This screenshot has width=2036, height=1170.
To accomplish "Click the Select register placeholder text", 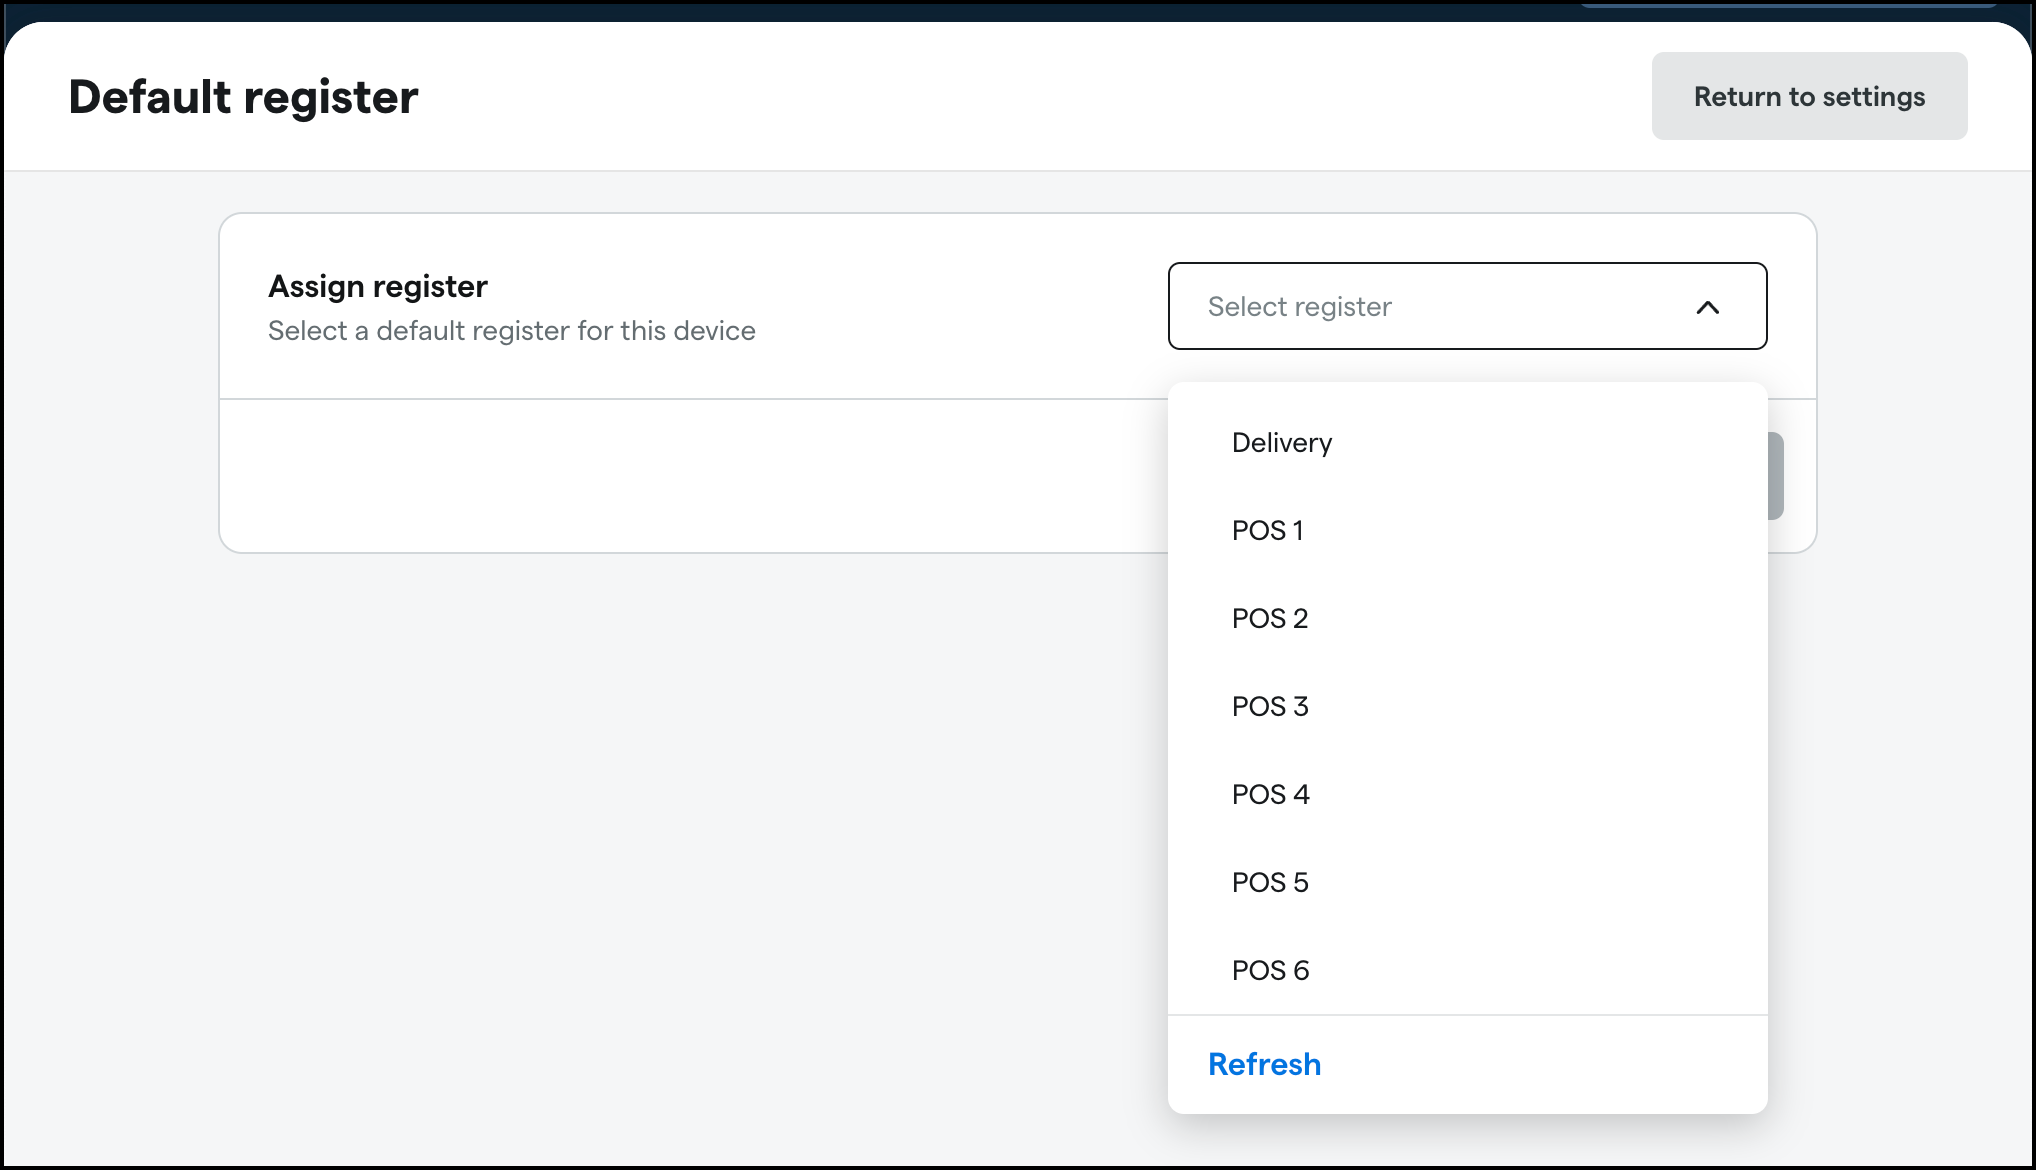I will pos(1299,307).
